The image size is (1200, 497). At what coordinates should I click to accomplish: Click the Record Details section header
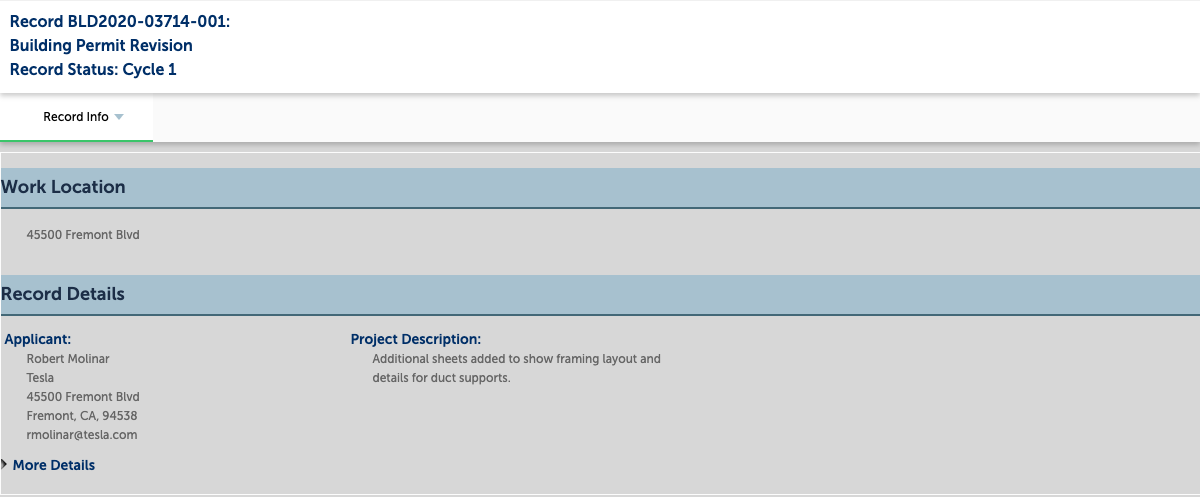click(600, 295)
